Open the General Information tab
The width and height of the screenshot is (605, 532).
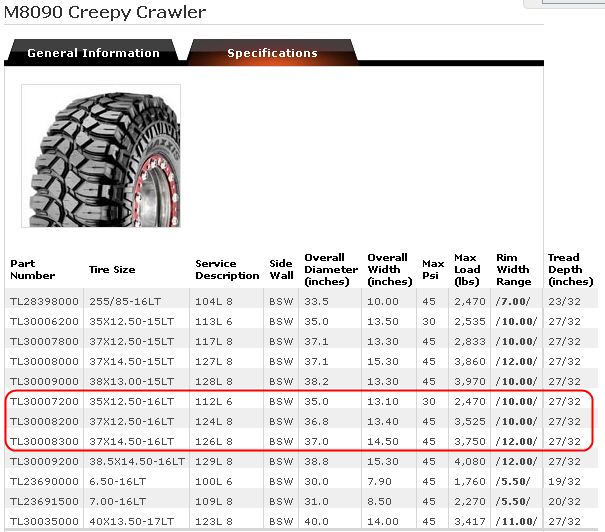pos(93,53)
